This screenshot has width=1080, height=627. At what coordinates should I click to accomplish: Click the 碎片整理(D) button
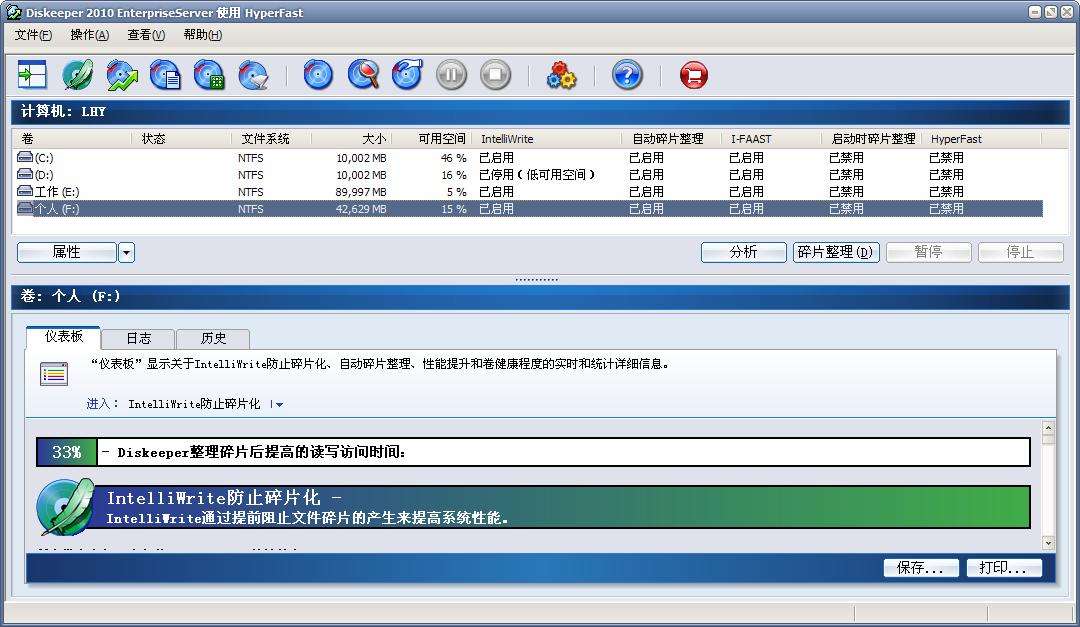click(x=835, y=252)
